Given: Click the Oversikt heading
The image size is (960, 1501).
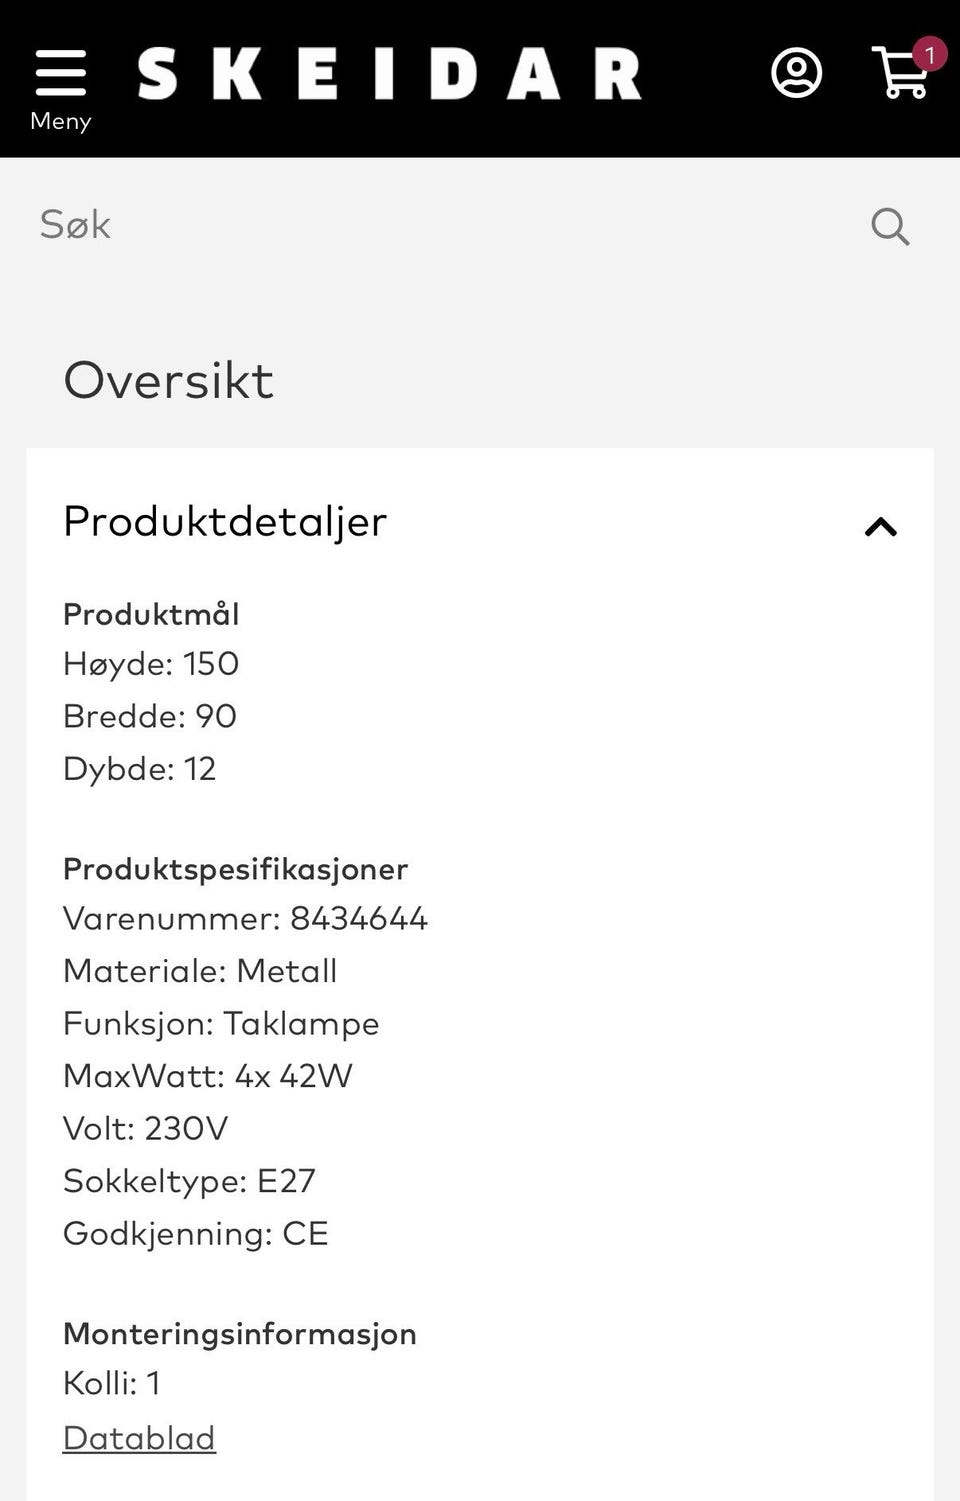Looking at the screenshot, I should [x=168, y=380].
